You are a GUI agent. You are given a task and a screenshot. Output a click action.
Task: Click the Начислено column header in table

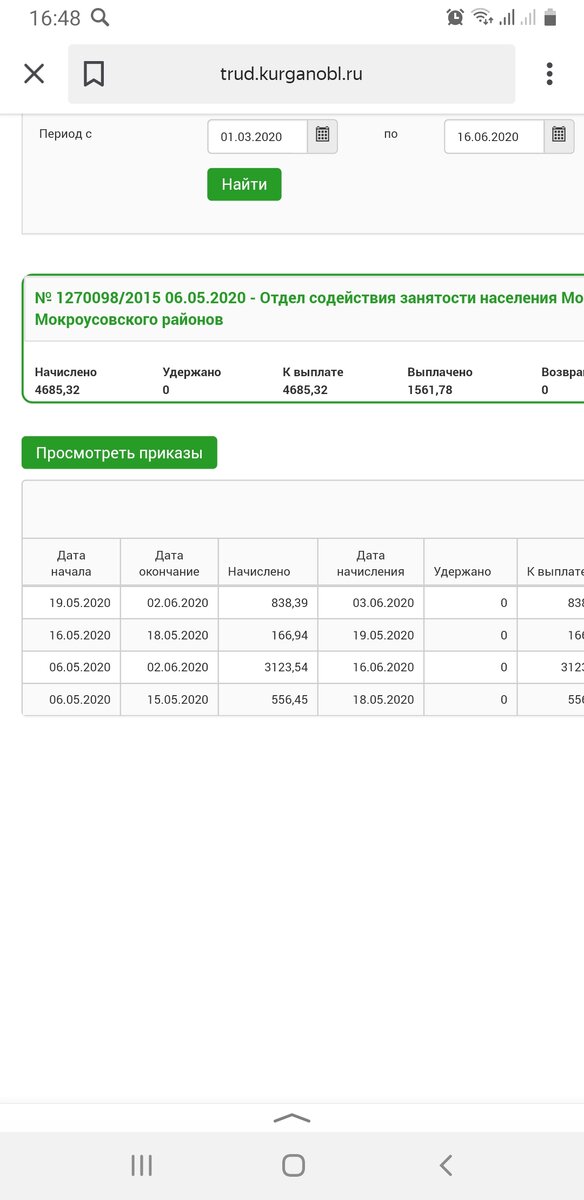(x=268, y=563)
